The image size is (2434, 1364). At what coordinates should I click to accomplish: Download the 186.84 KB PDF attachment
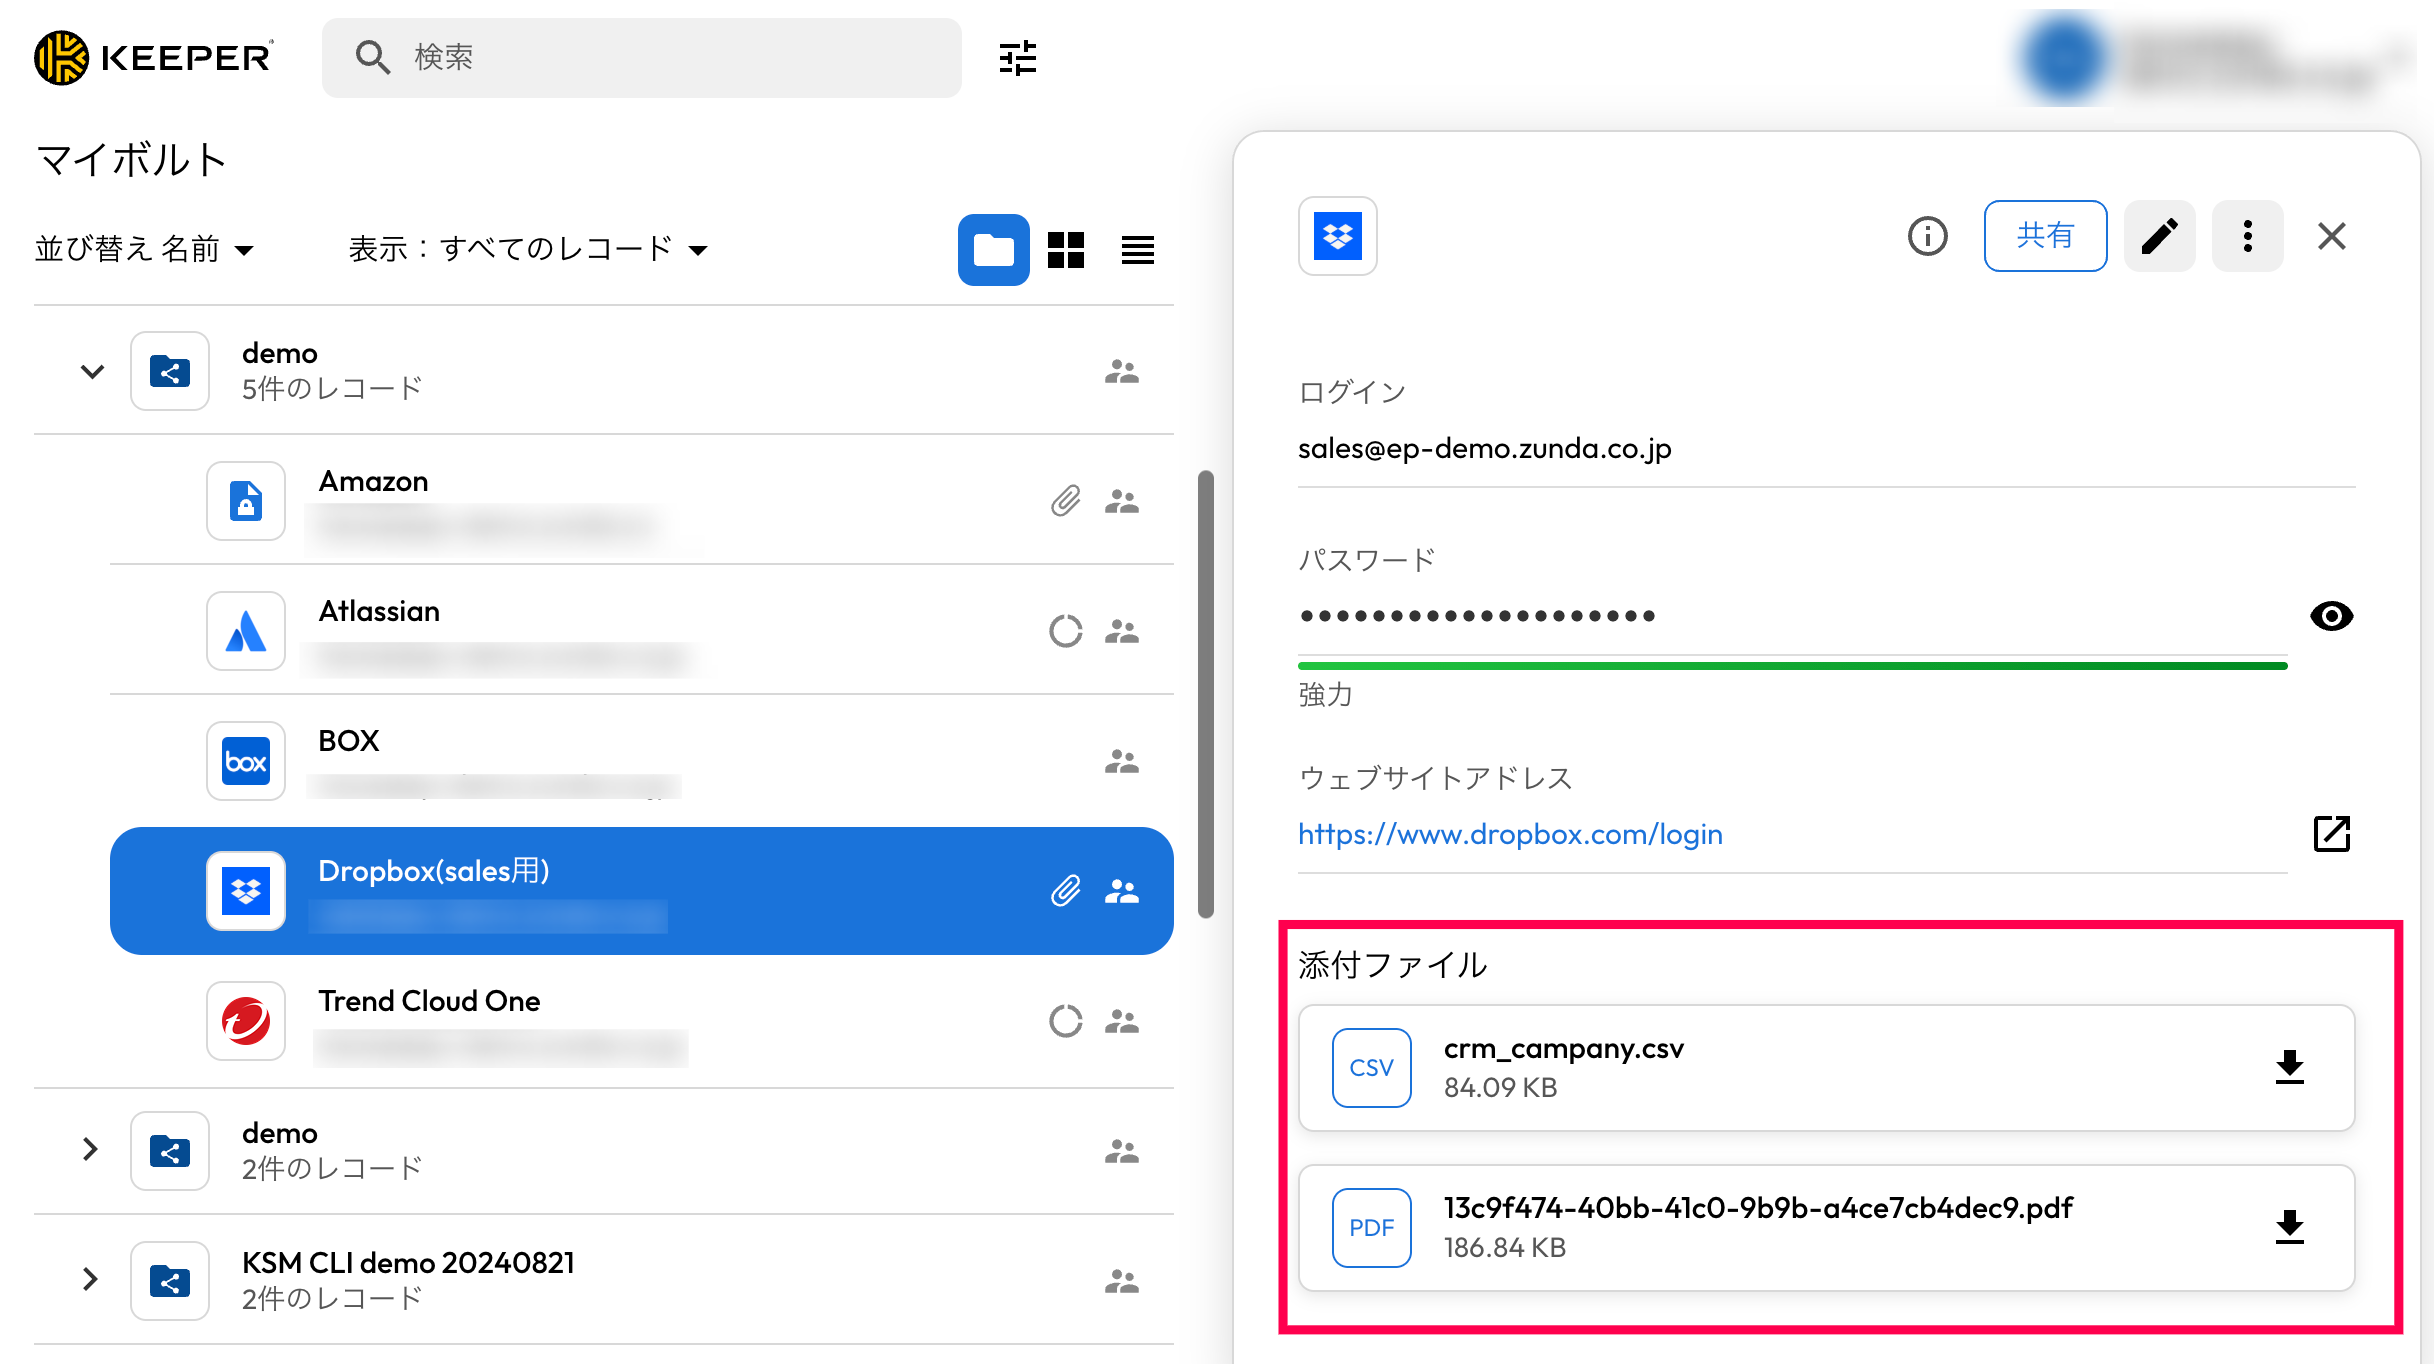click(x=2289, y=1228)
